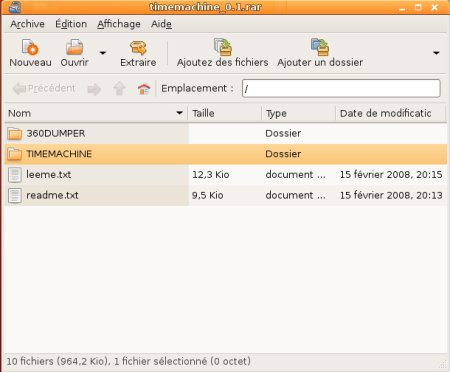Select the 360DUMPER folder icon

pyautogui.click(x=15, y=134)
